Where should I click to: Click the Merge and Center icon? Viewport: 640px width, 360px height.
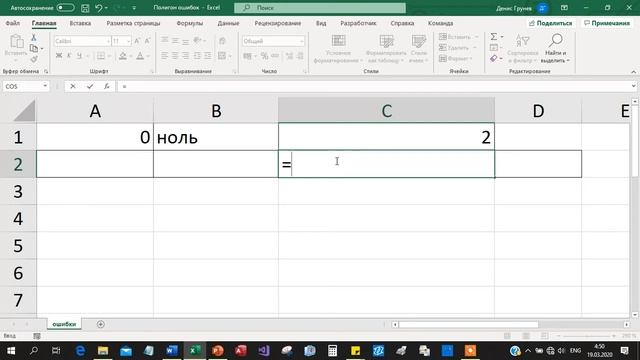click(x=222, y=56)
